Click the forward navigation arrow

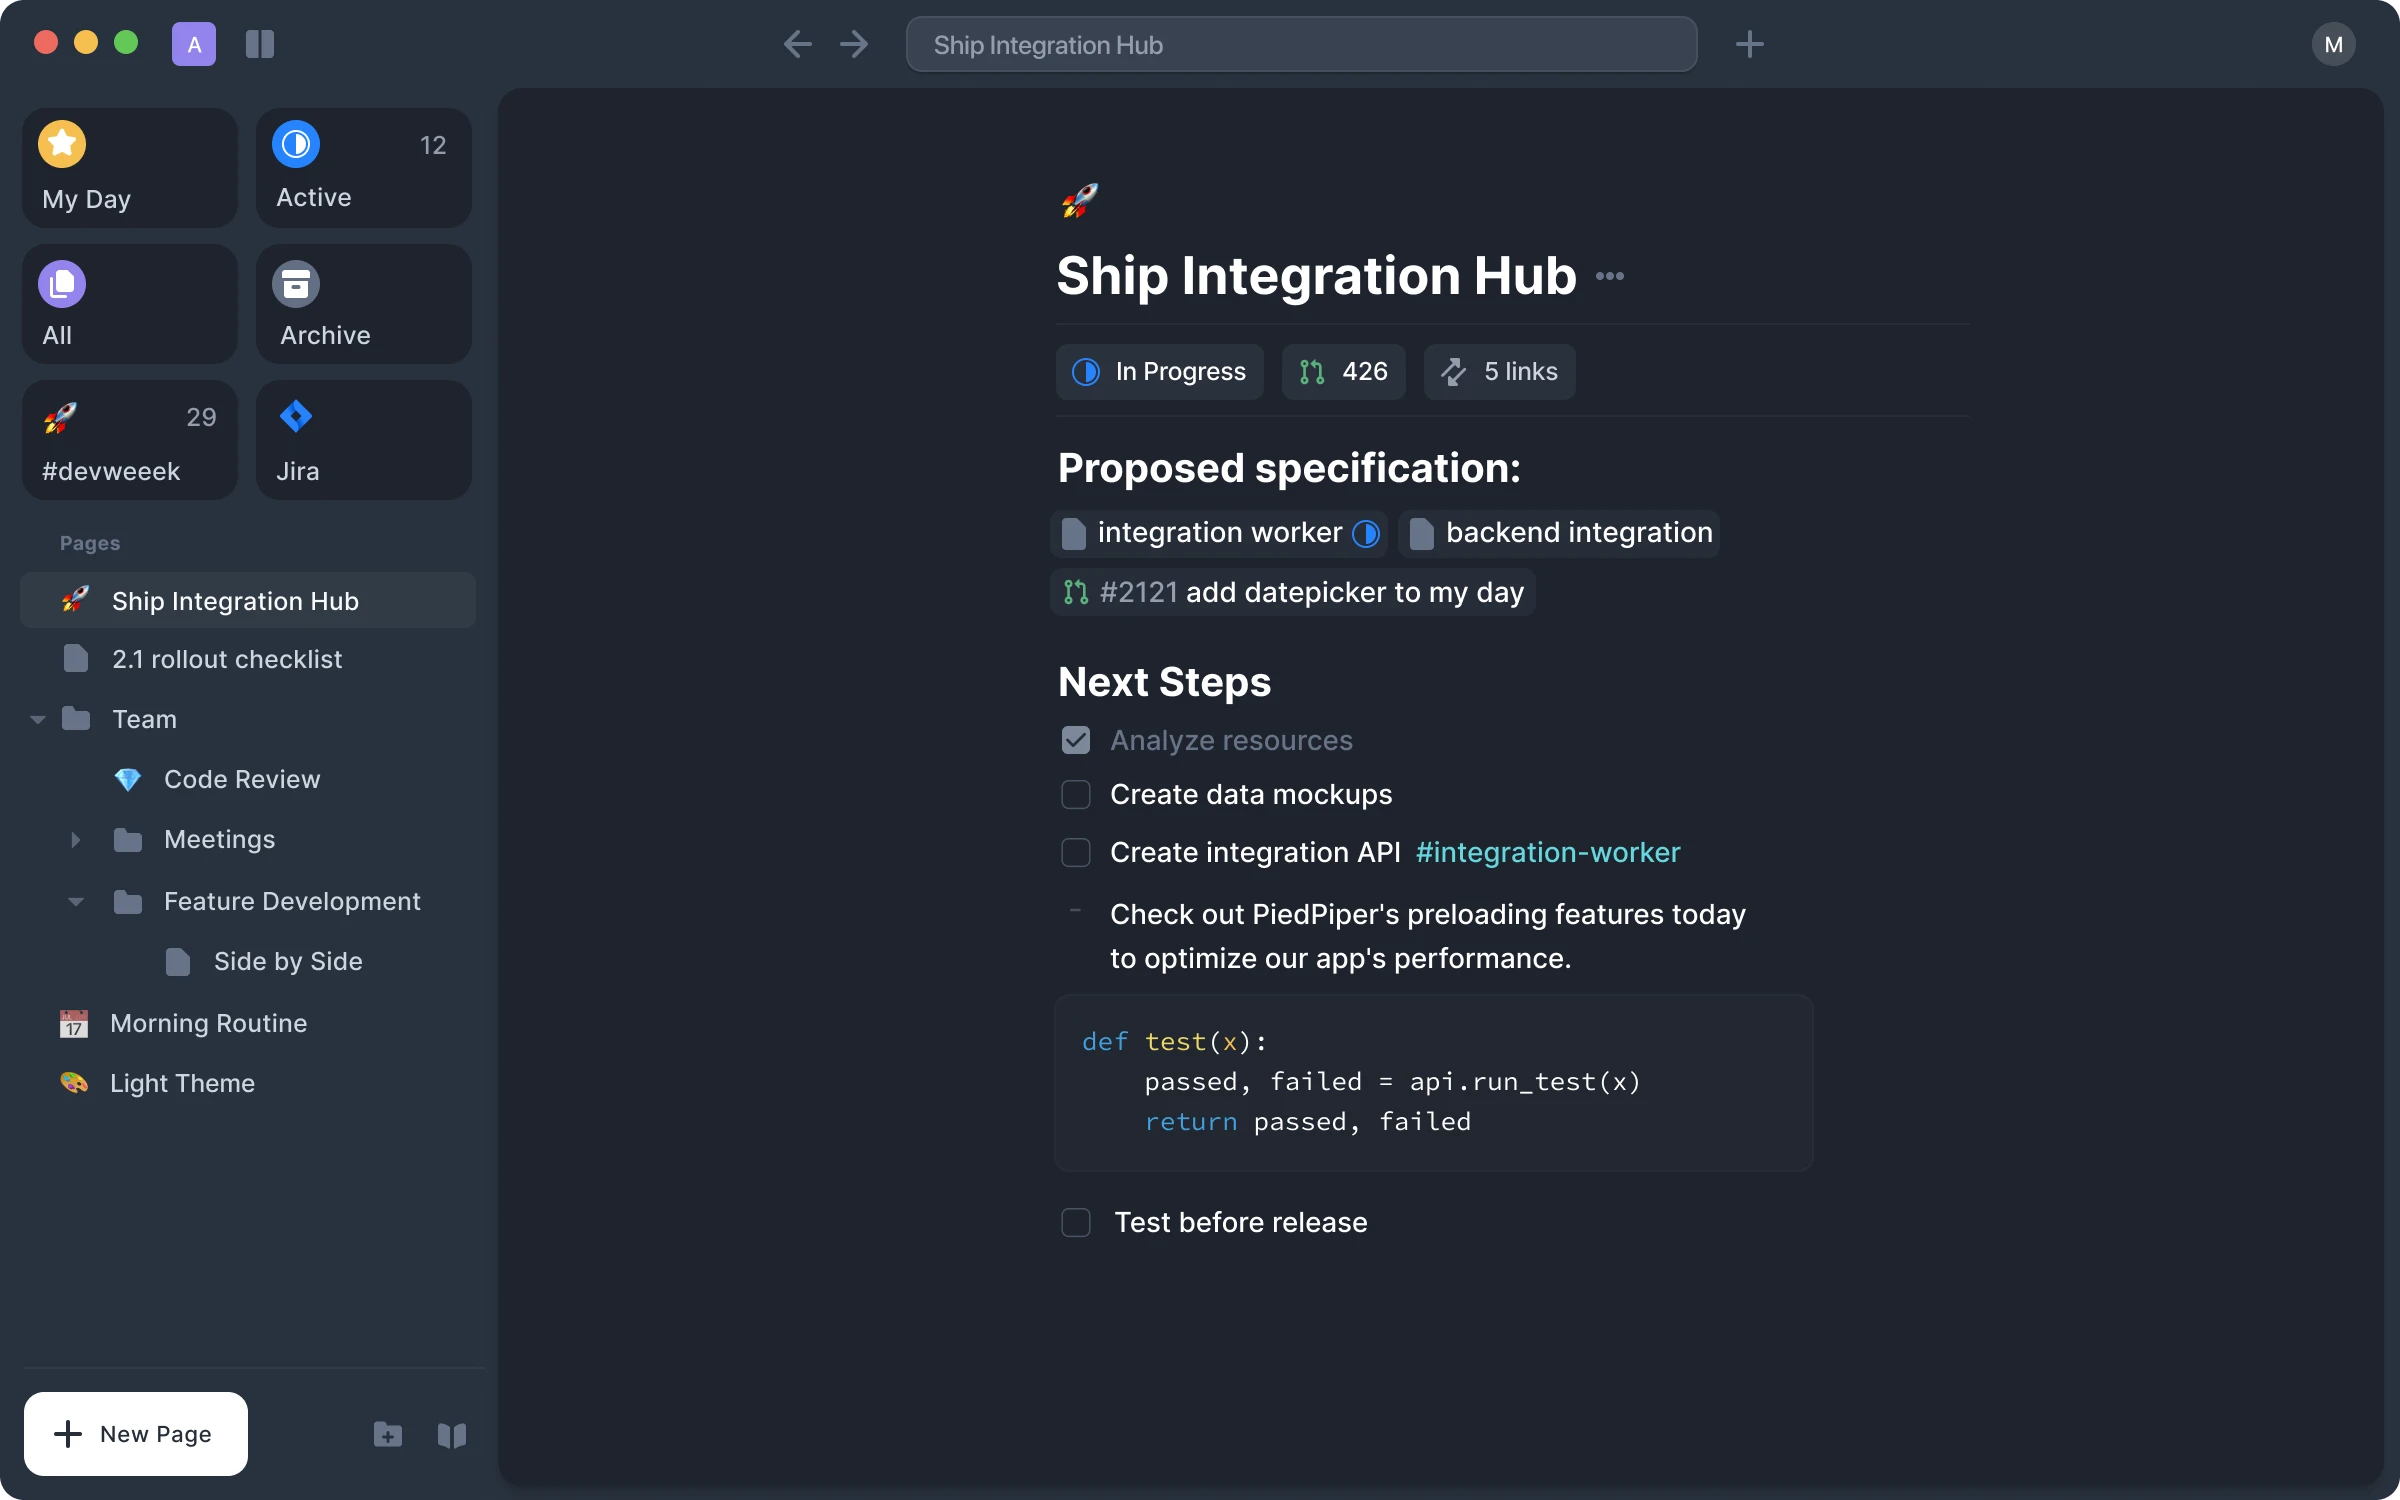coord(854,44)
